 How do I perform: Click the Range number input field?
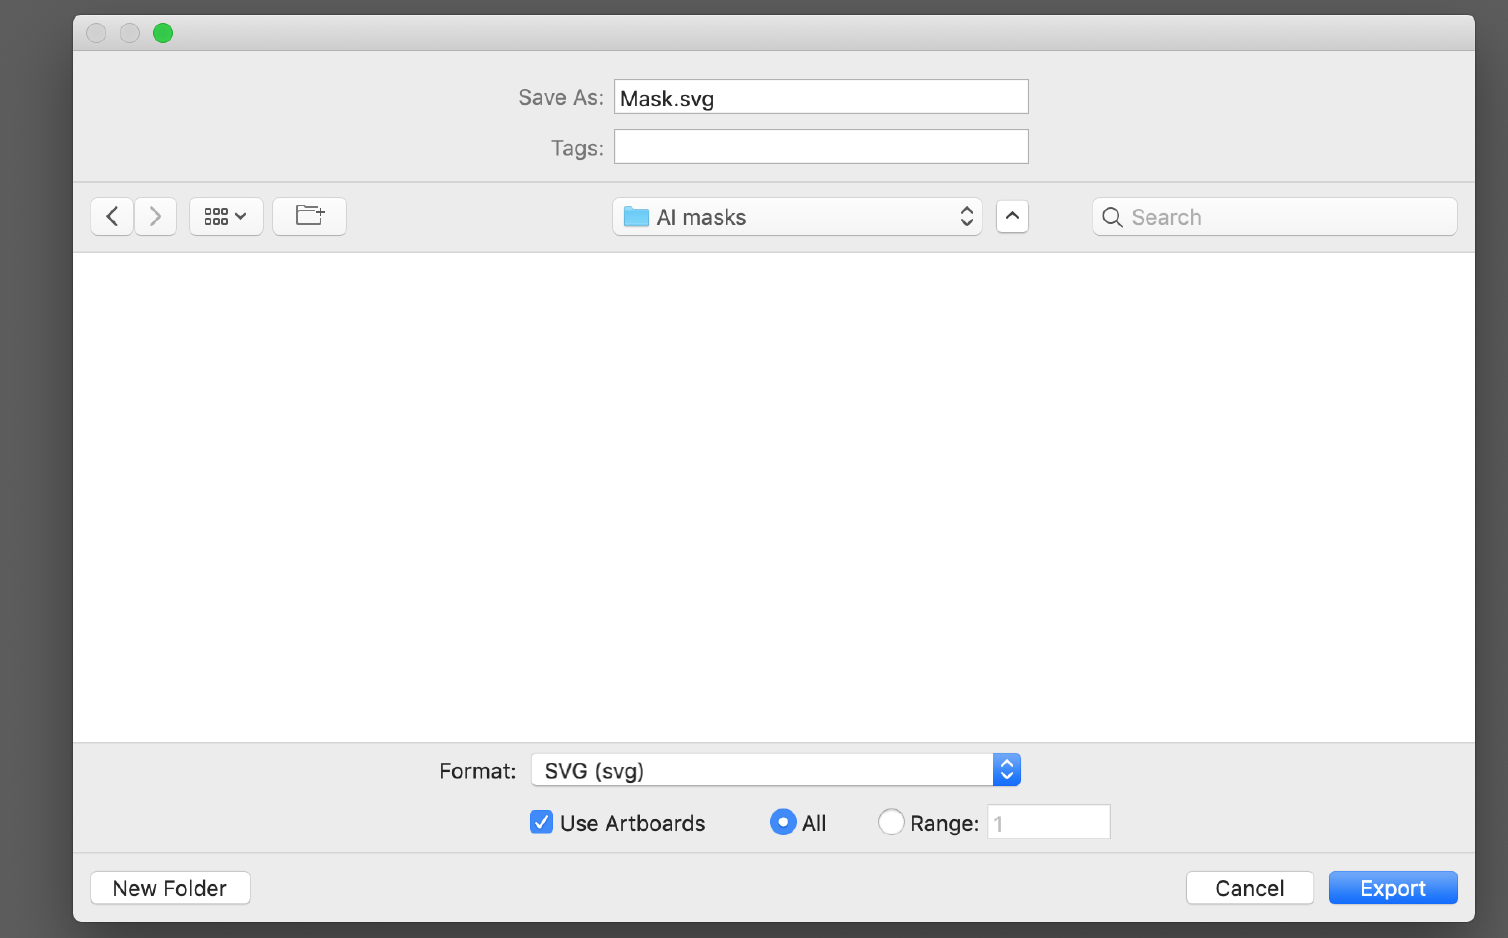tap(1048, 822)
